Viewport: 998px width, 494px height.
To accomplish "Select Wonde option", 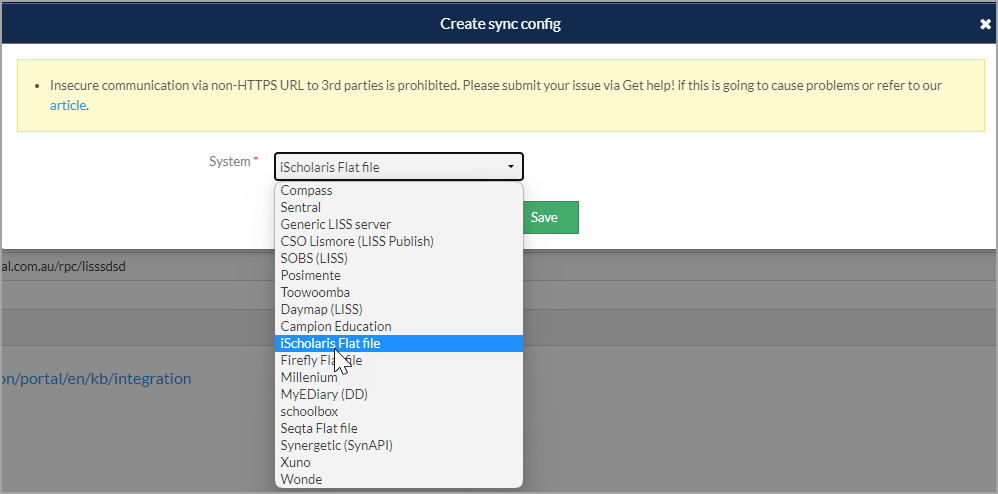I will tap(399, 479).
